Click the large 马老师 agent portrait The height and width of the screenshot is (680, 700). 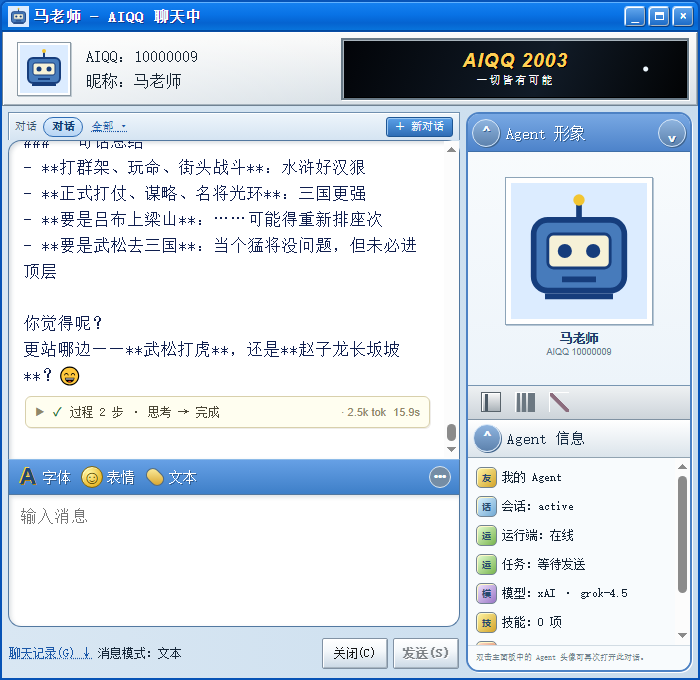[579, 251]
